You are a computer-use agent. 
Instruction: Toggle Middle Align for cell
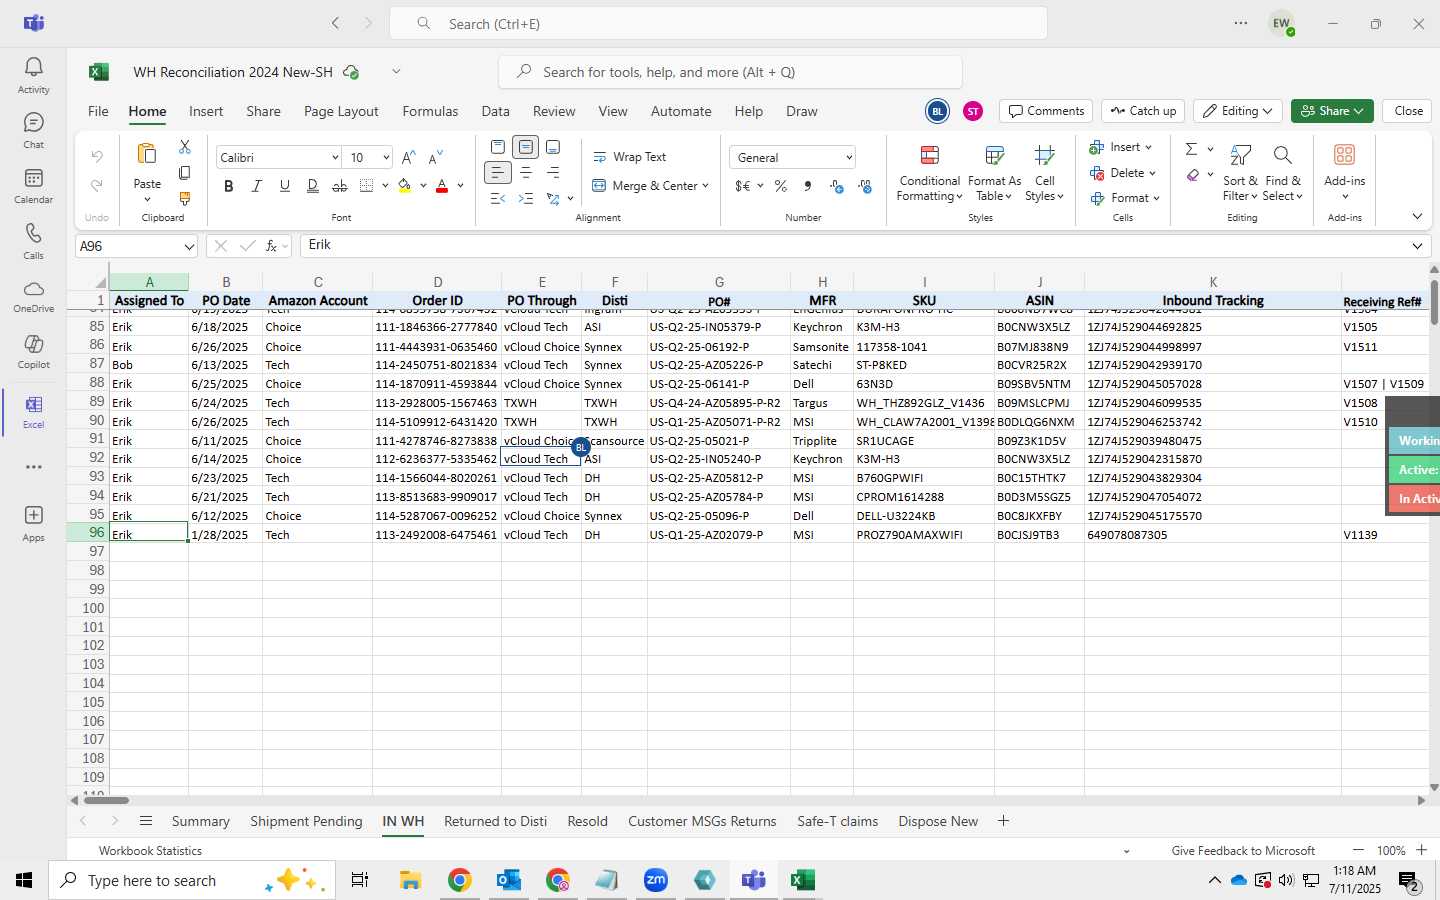(526, 147)
